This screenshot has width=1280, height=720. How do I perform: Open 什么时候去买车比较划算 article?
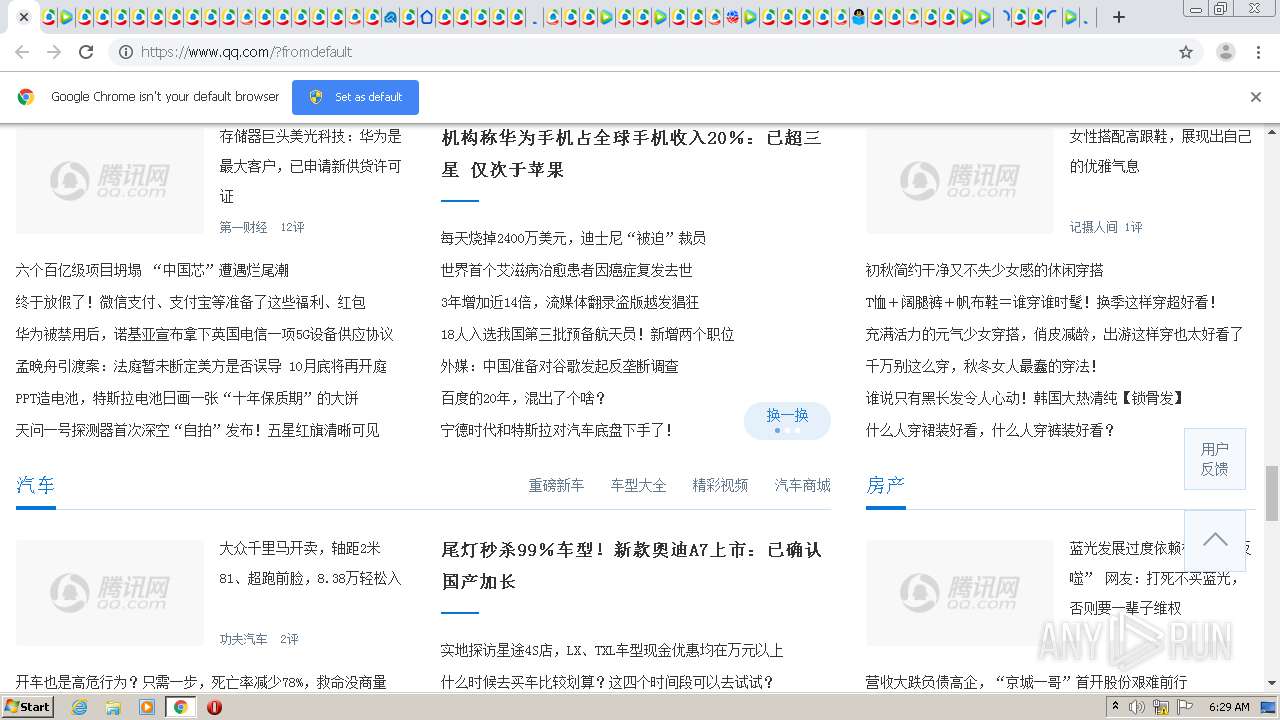(608, 682)
